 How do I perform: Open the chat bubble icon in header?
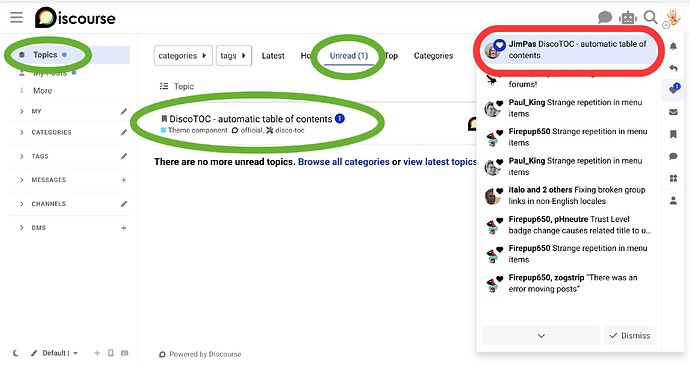pos(605,18)
